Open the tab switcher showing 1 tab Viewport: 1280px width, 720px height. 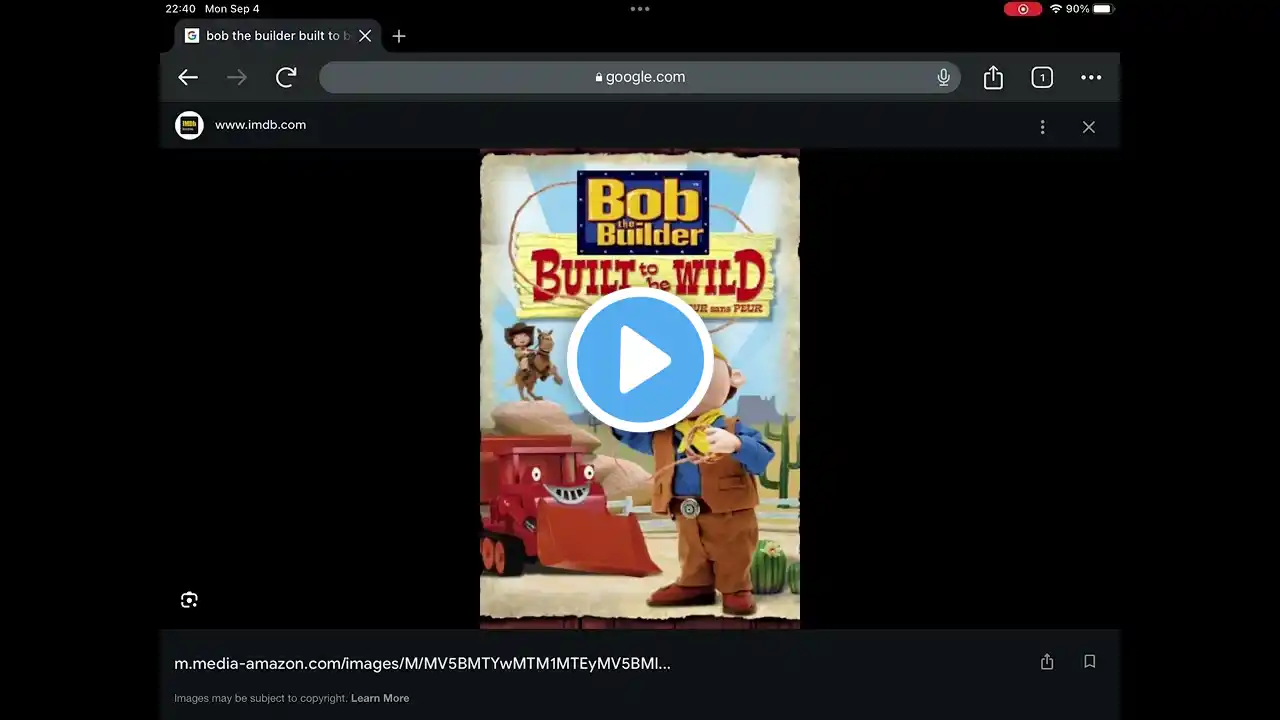tap(1042, 77)
